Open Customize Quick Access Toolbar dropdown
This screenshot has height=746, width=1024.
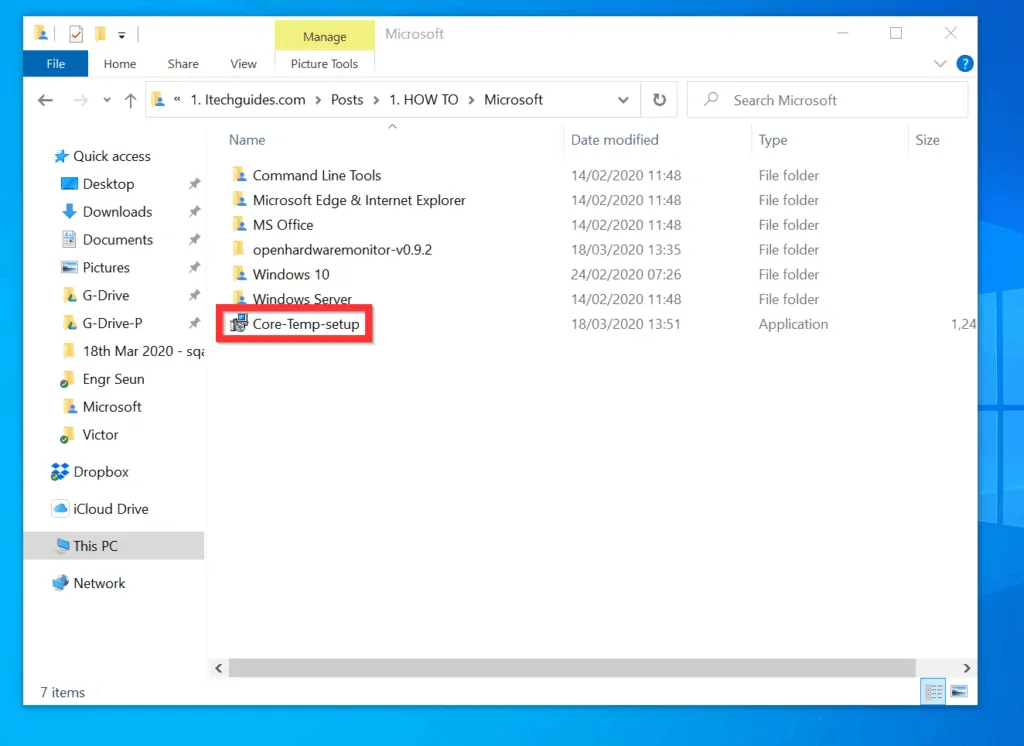(122, 35)
